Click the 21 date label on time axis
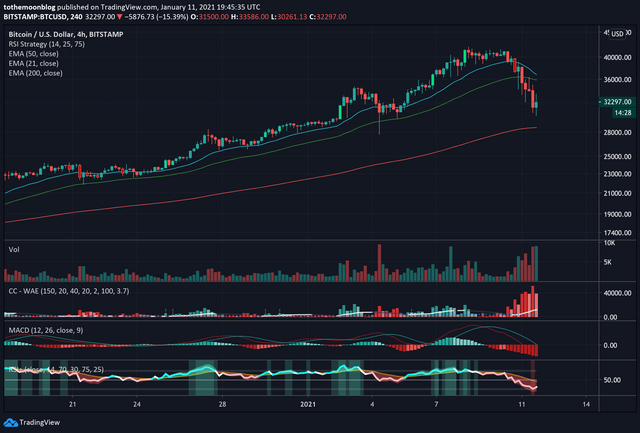 click(73, 404)
